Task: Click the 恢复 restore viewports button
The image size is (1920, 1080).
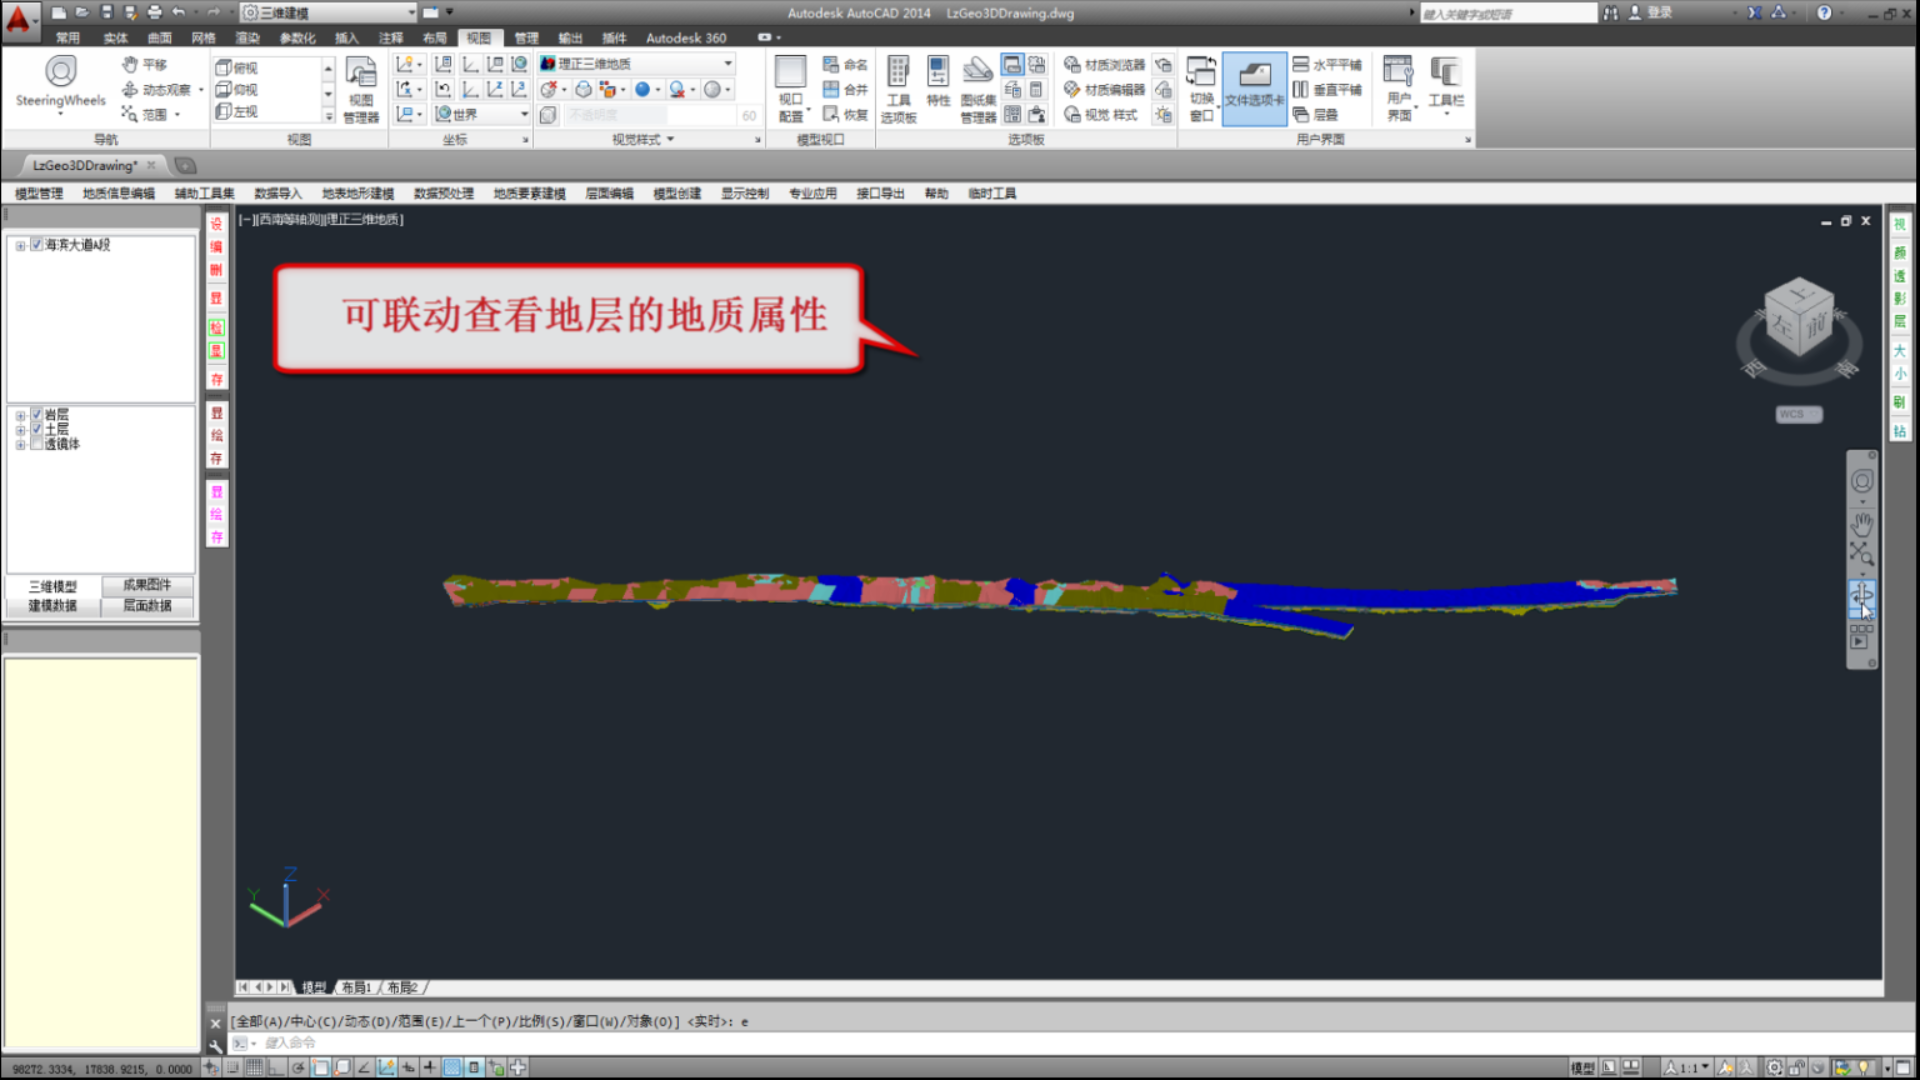Action: pyautogui.click(x=845, y=114)
